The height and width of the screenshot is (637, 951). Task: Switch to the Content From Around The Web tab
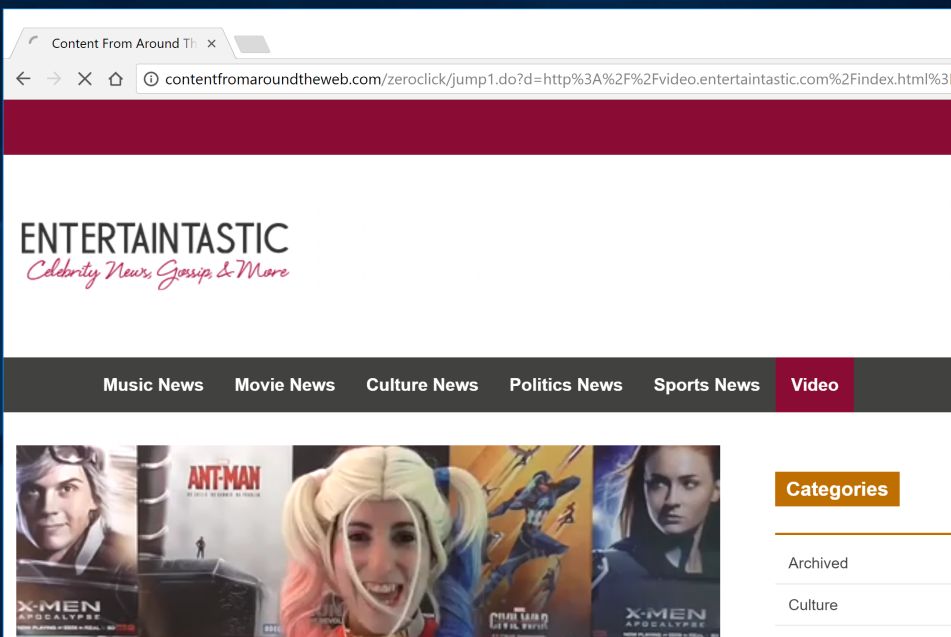(125, 43)
